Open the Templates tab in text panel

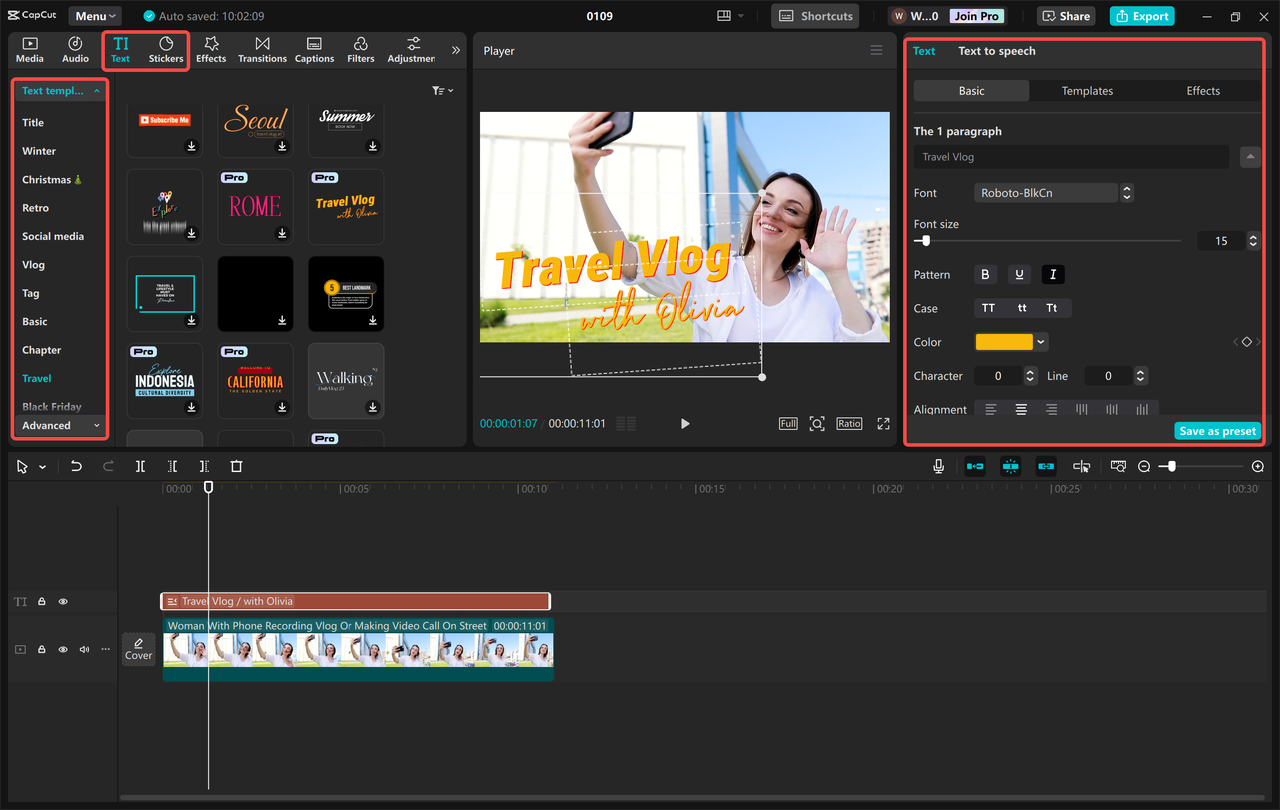point(1087,90)
